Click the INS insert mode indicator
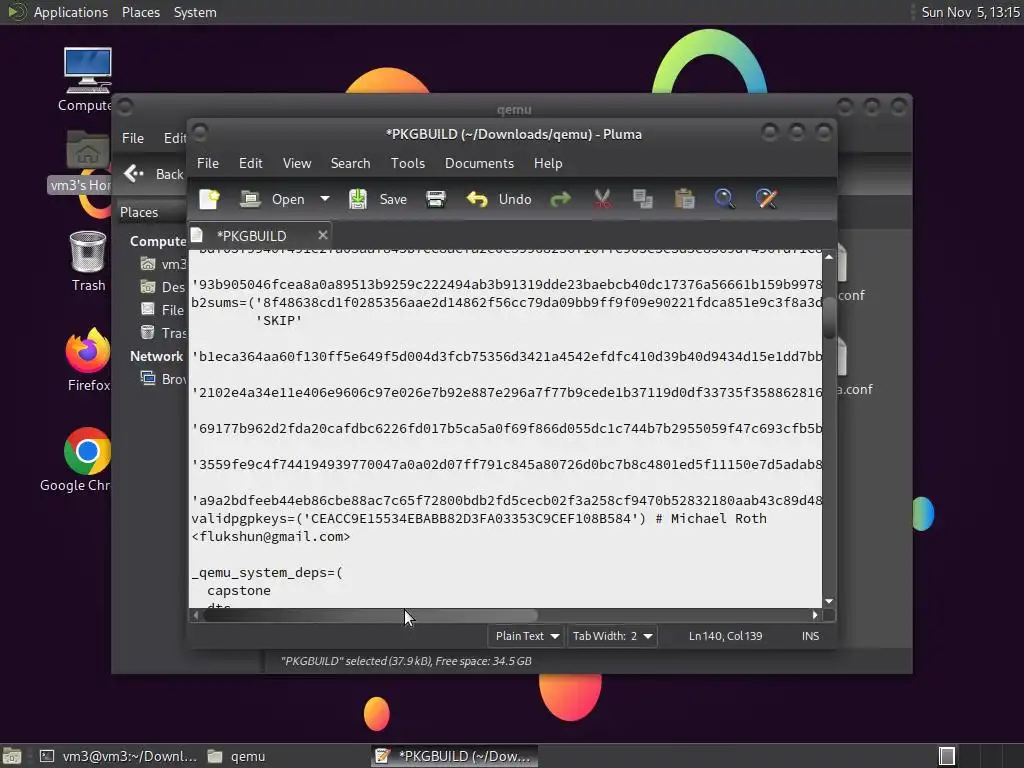 pos(810,635)
